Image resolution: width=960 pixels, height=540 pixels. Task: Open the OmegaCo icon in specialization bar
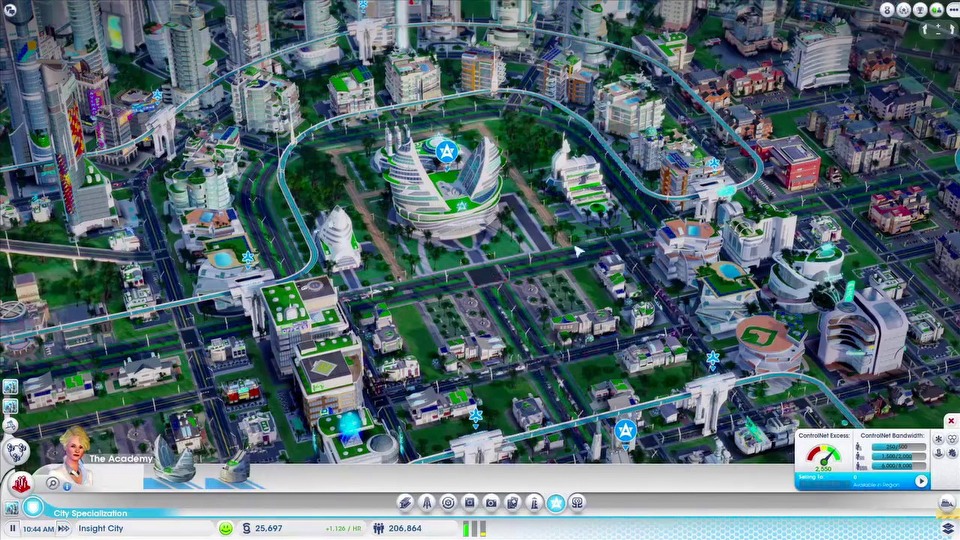(577, 503)
